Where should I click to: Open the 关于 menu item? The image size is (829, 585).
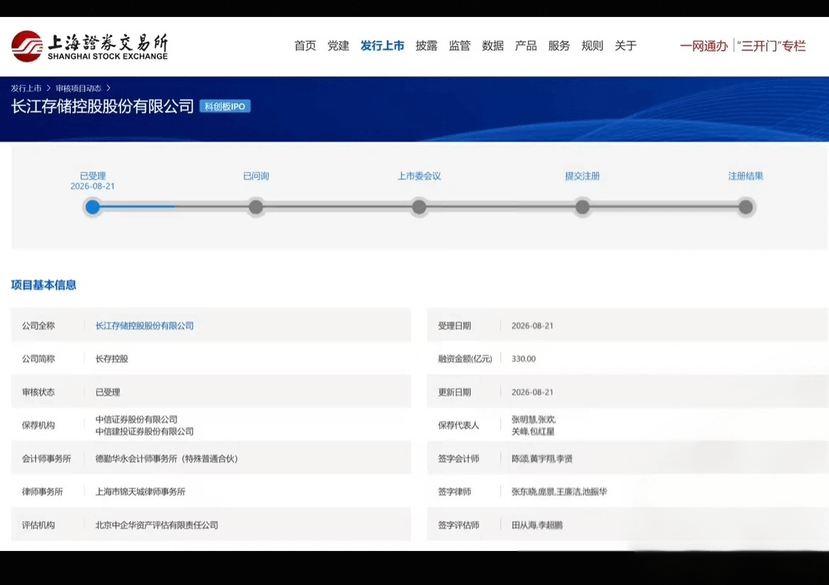pyautogui.click(x=625, y=46)
